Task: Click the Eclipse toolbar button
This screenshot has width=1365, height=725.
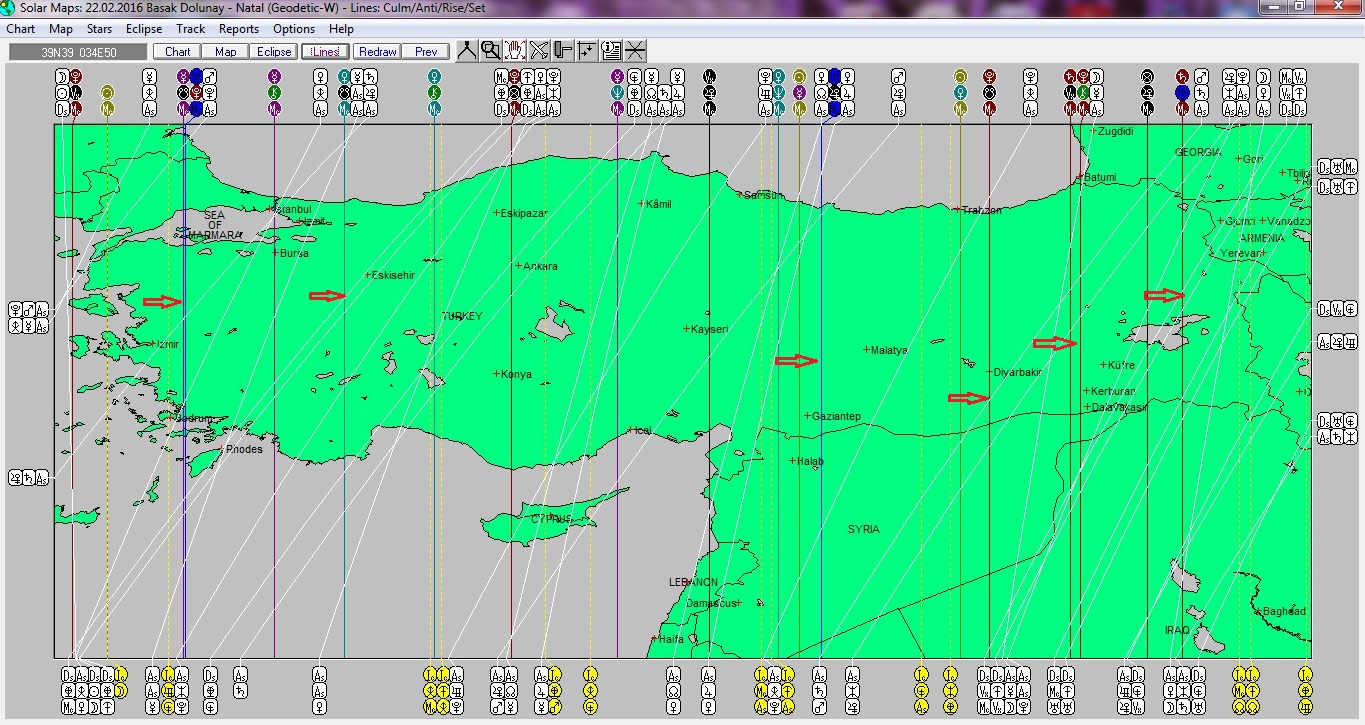Action: tap(274, 52)
